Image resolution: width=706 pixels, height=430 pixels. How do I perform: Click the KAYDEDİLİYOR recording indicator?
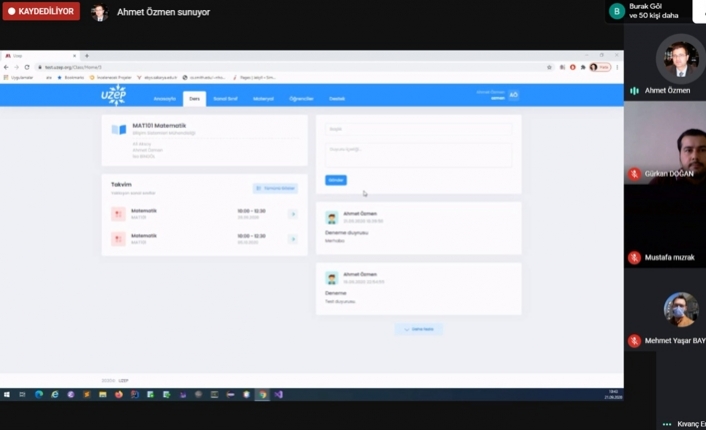tap(41, 11)
